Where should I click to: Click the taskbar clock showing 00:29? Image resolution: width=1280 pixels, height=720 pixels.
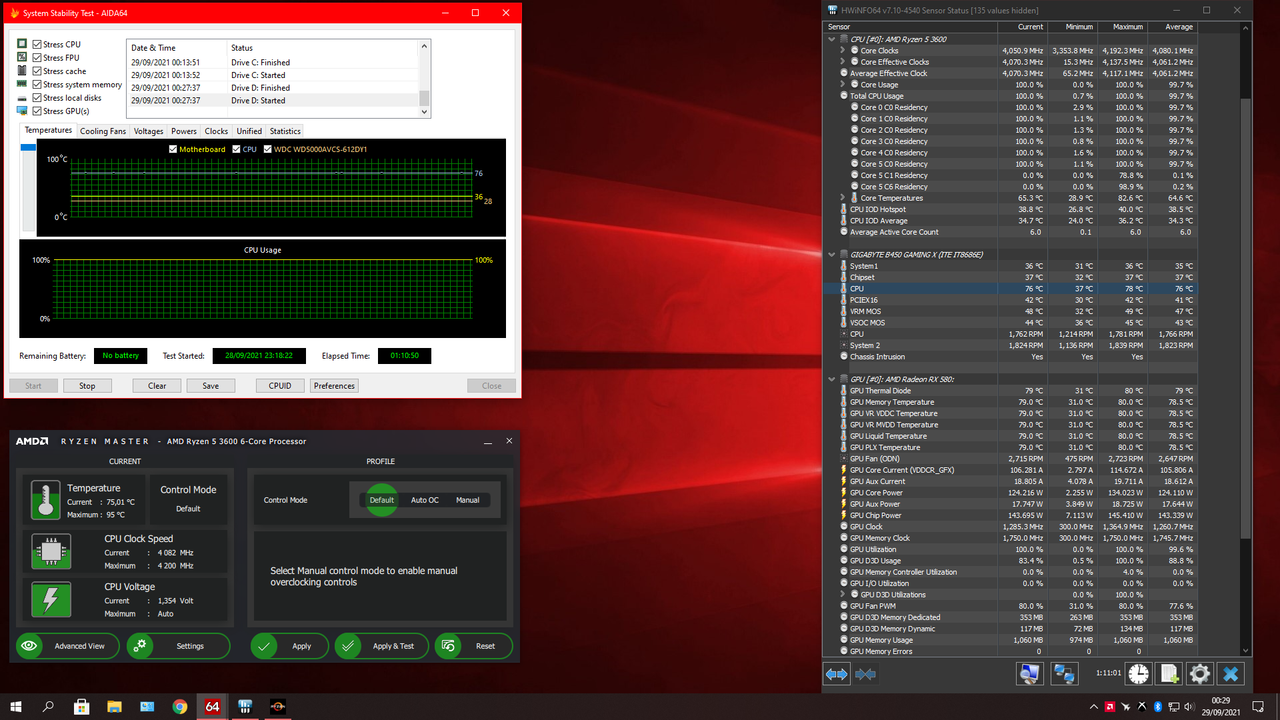click(x=1220, y=706)
